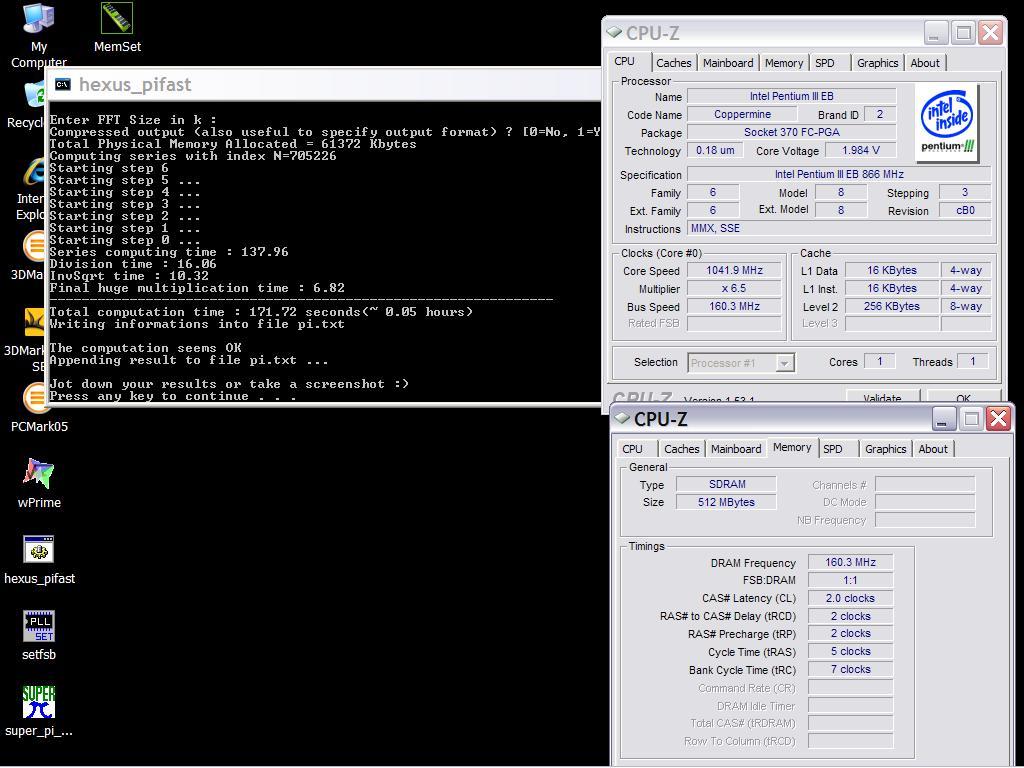Viewport: 1024px width, 768px height.
Task: Click the Intel Inside Pentium III logo
Action: coord(947,123)
